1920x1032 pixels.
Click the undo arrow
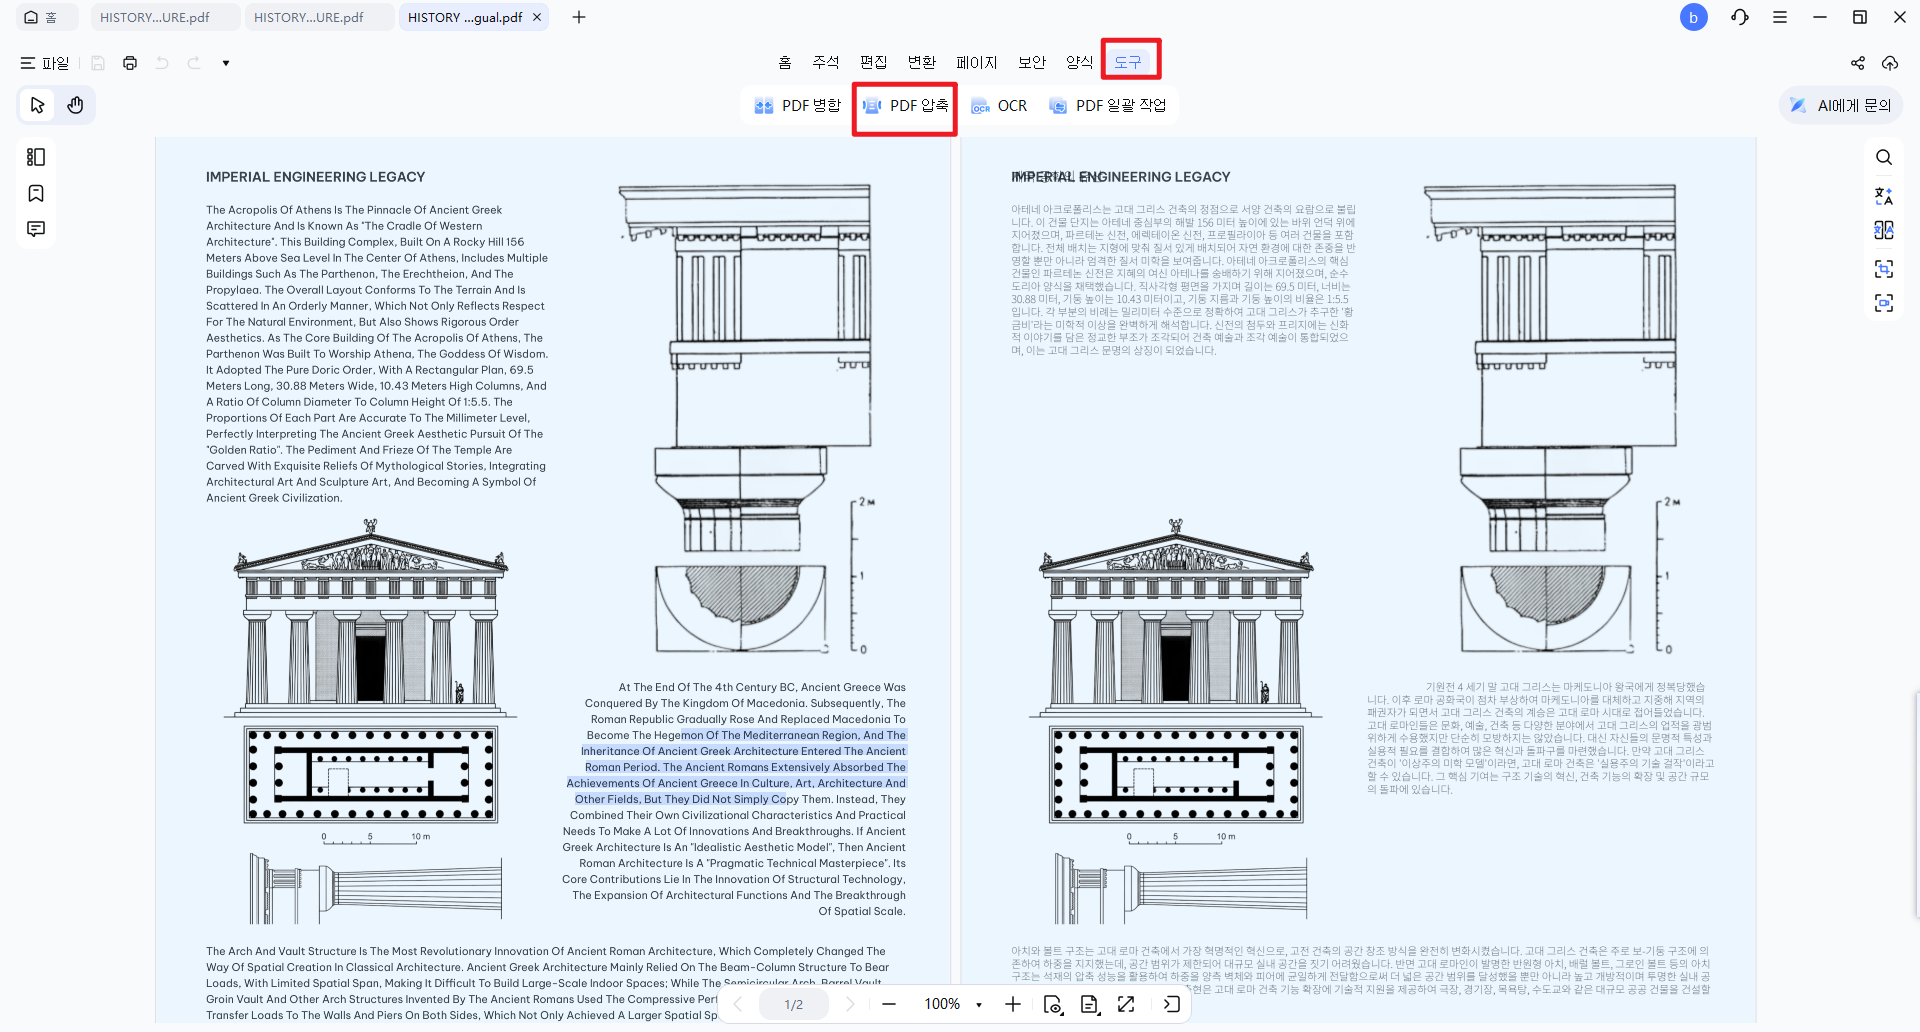pos(162,63)
